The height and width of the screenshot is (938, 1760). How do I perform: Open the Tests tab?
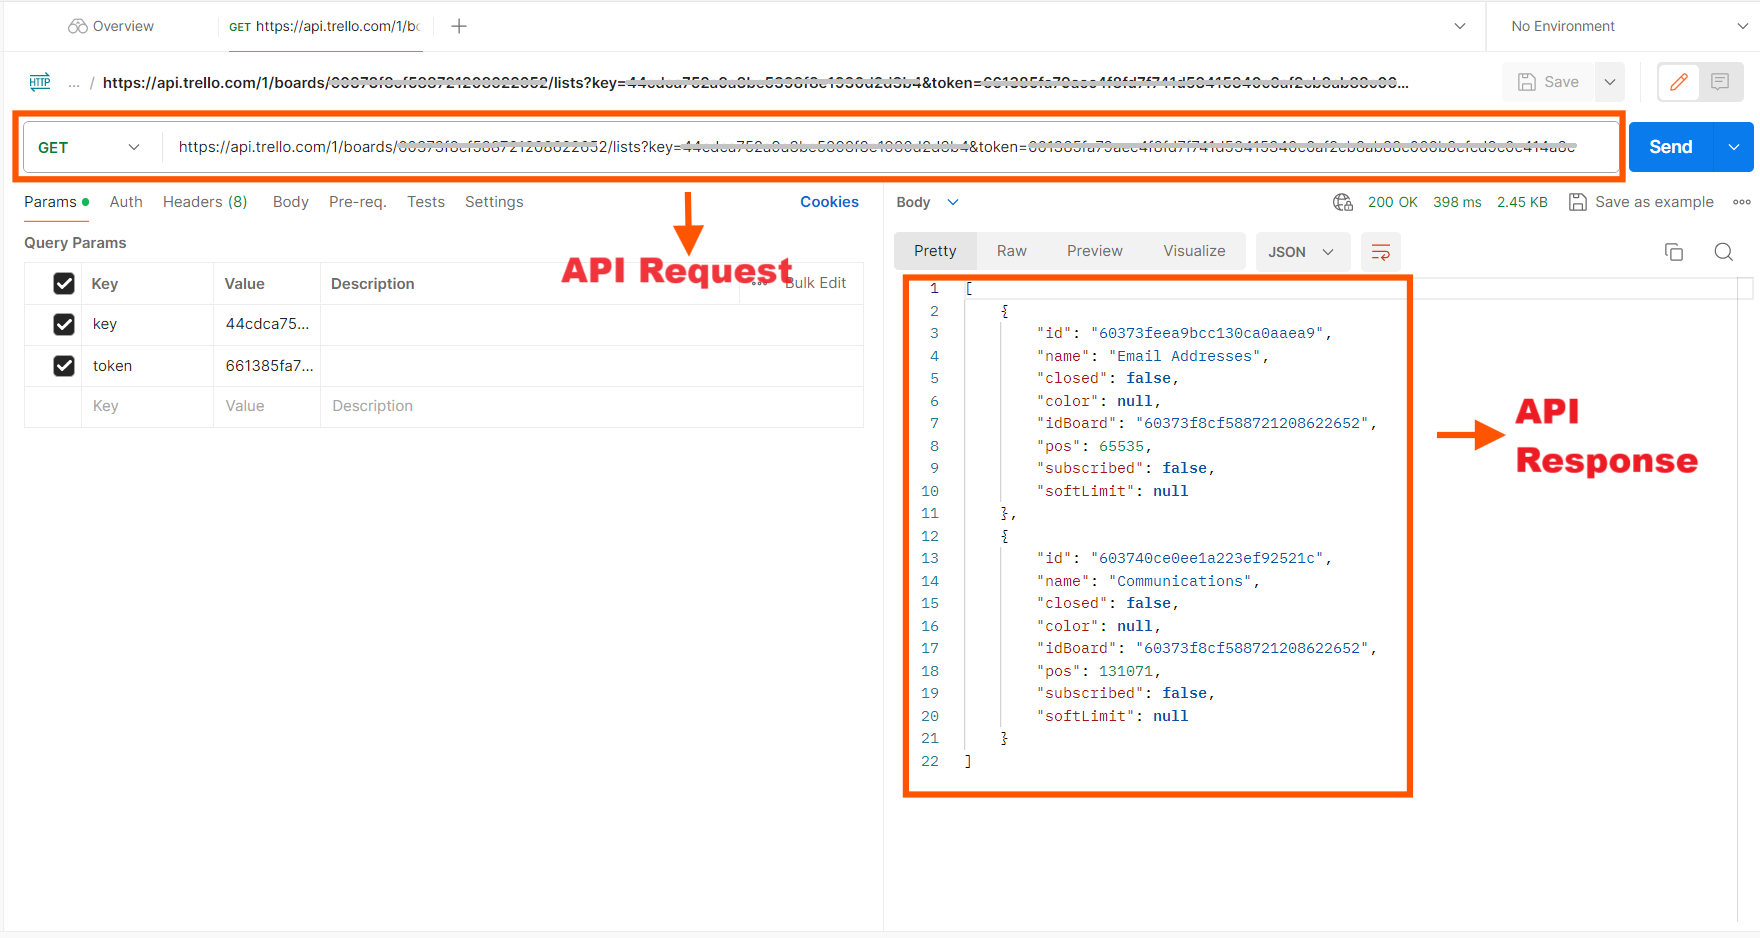(425, 201)
